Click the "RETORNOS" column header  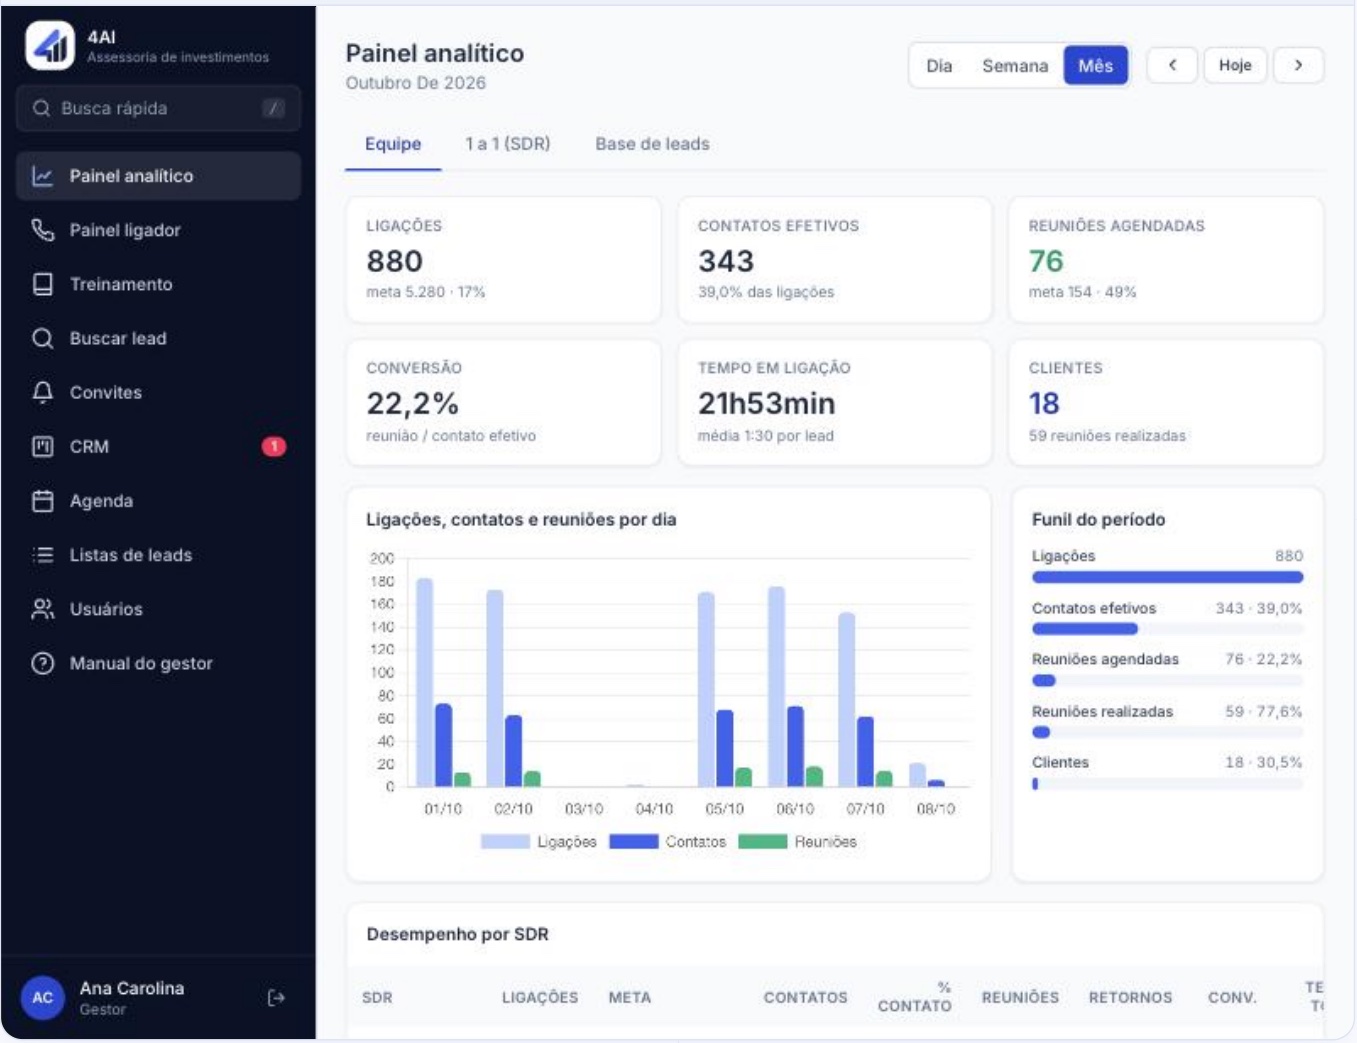click(1130, 997)
